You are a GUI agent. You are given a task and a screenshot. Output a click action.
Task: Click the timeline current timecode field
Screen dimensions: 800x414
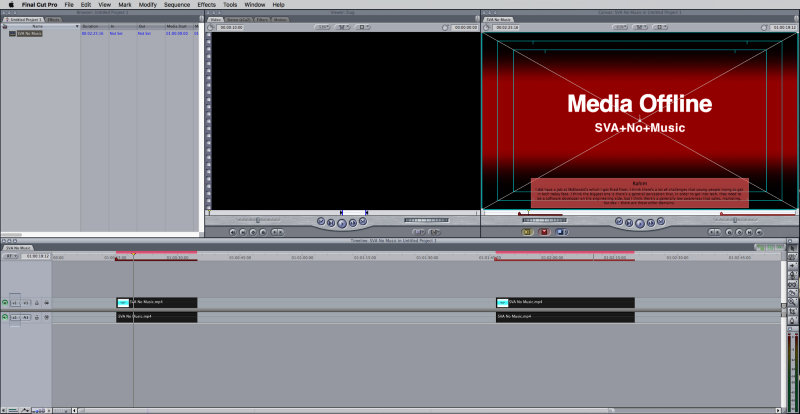[36, 256]
